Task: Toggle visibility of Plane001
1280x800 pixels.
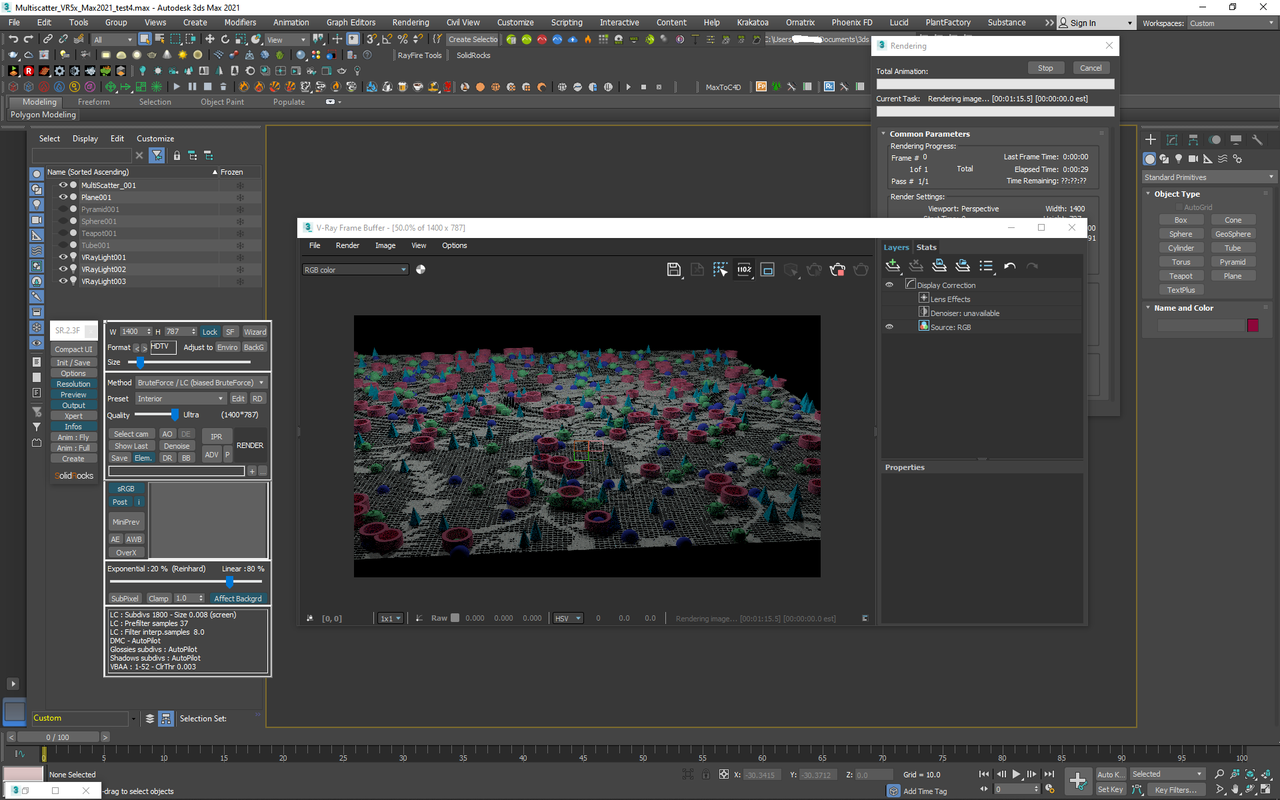Action: (x=63, y=197)
